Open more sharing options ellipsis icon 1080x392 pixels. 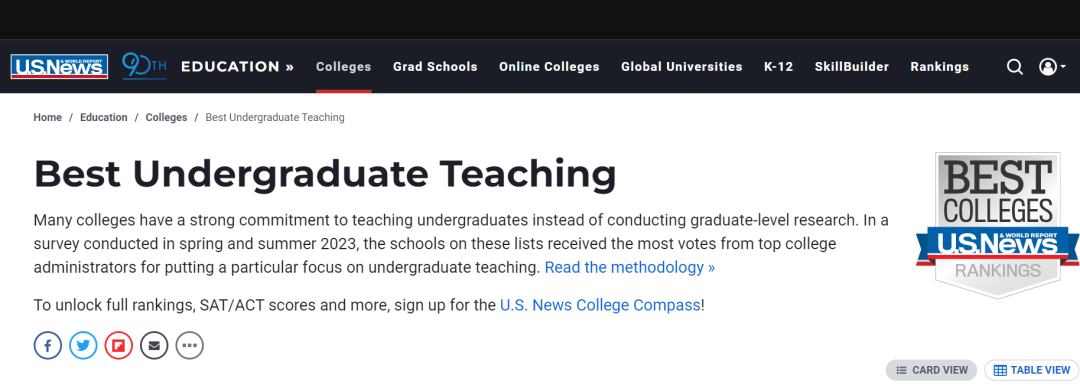click(x=189, y=345)
